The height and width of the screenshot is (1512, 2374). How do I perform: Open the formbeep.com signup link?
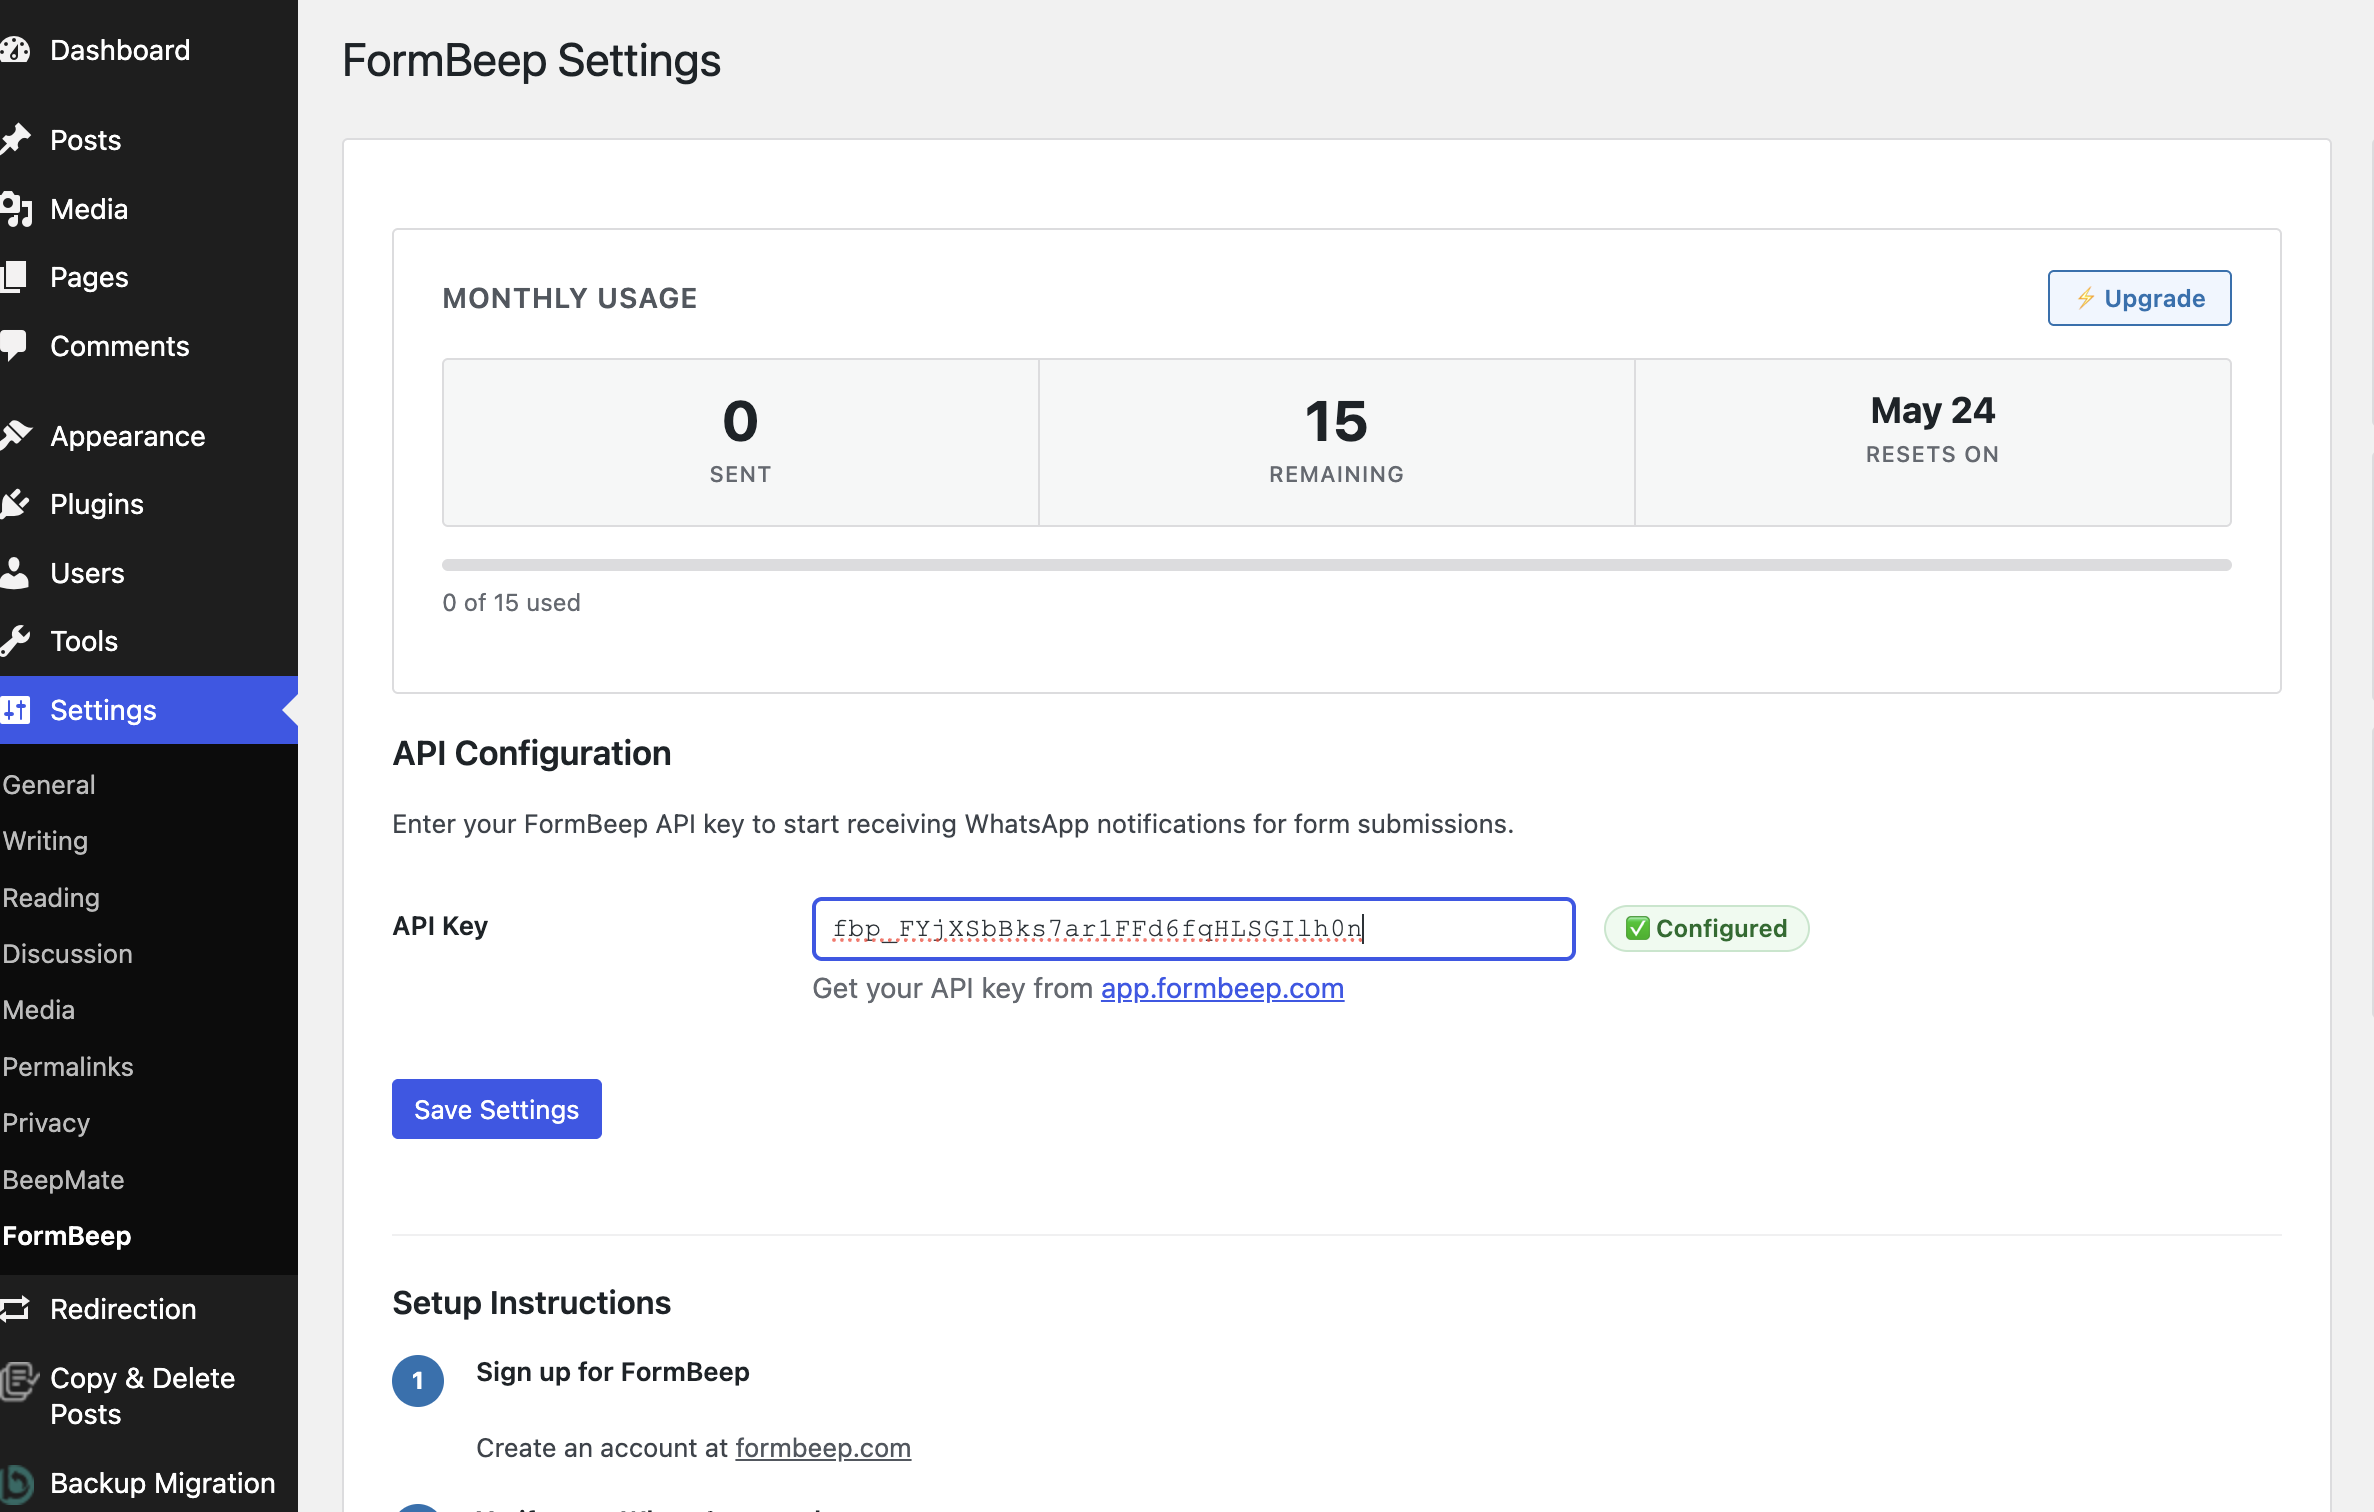click(x=823, y=1448)
